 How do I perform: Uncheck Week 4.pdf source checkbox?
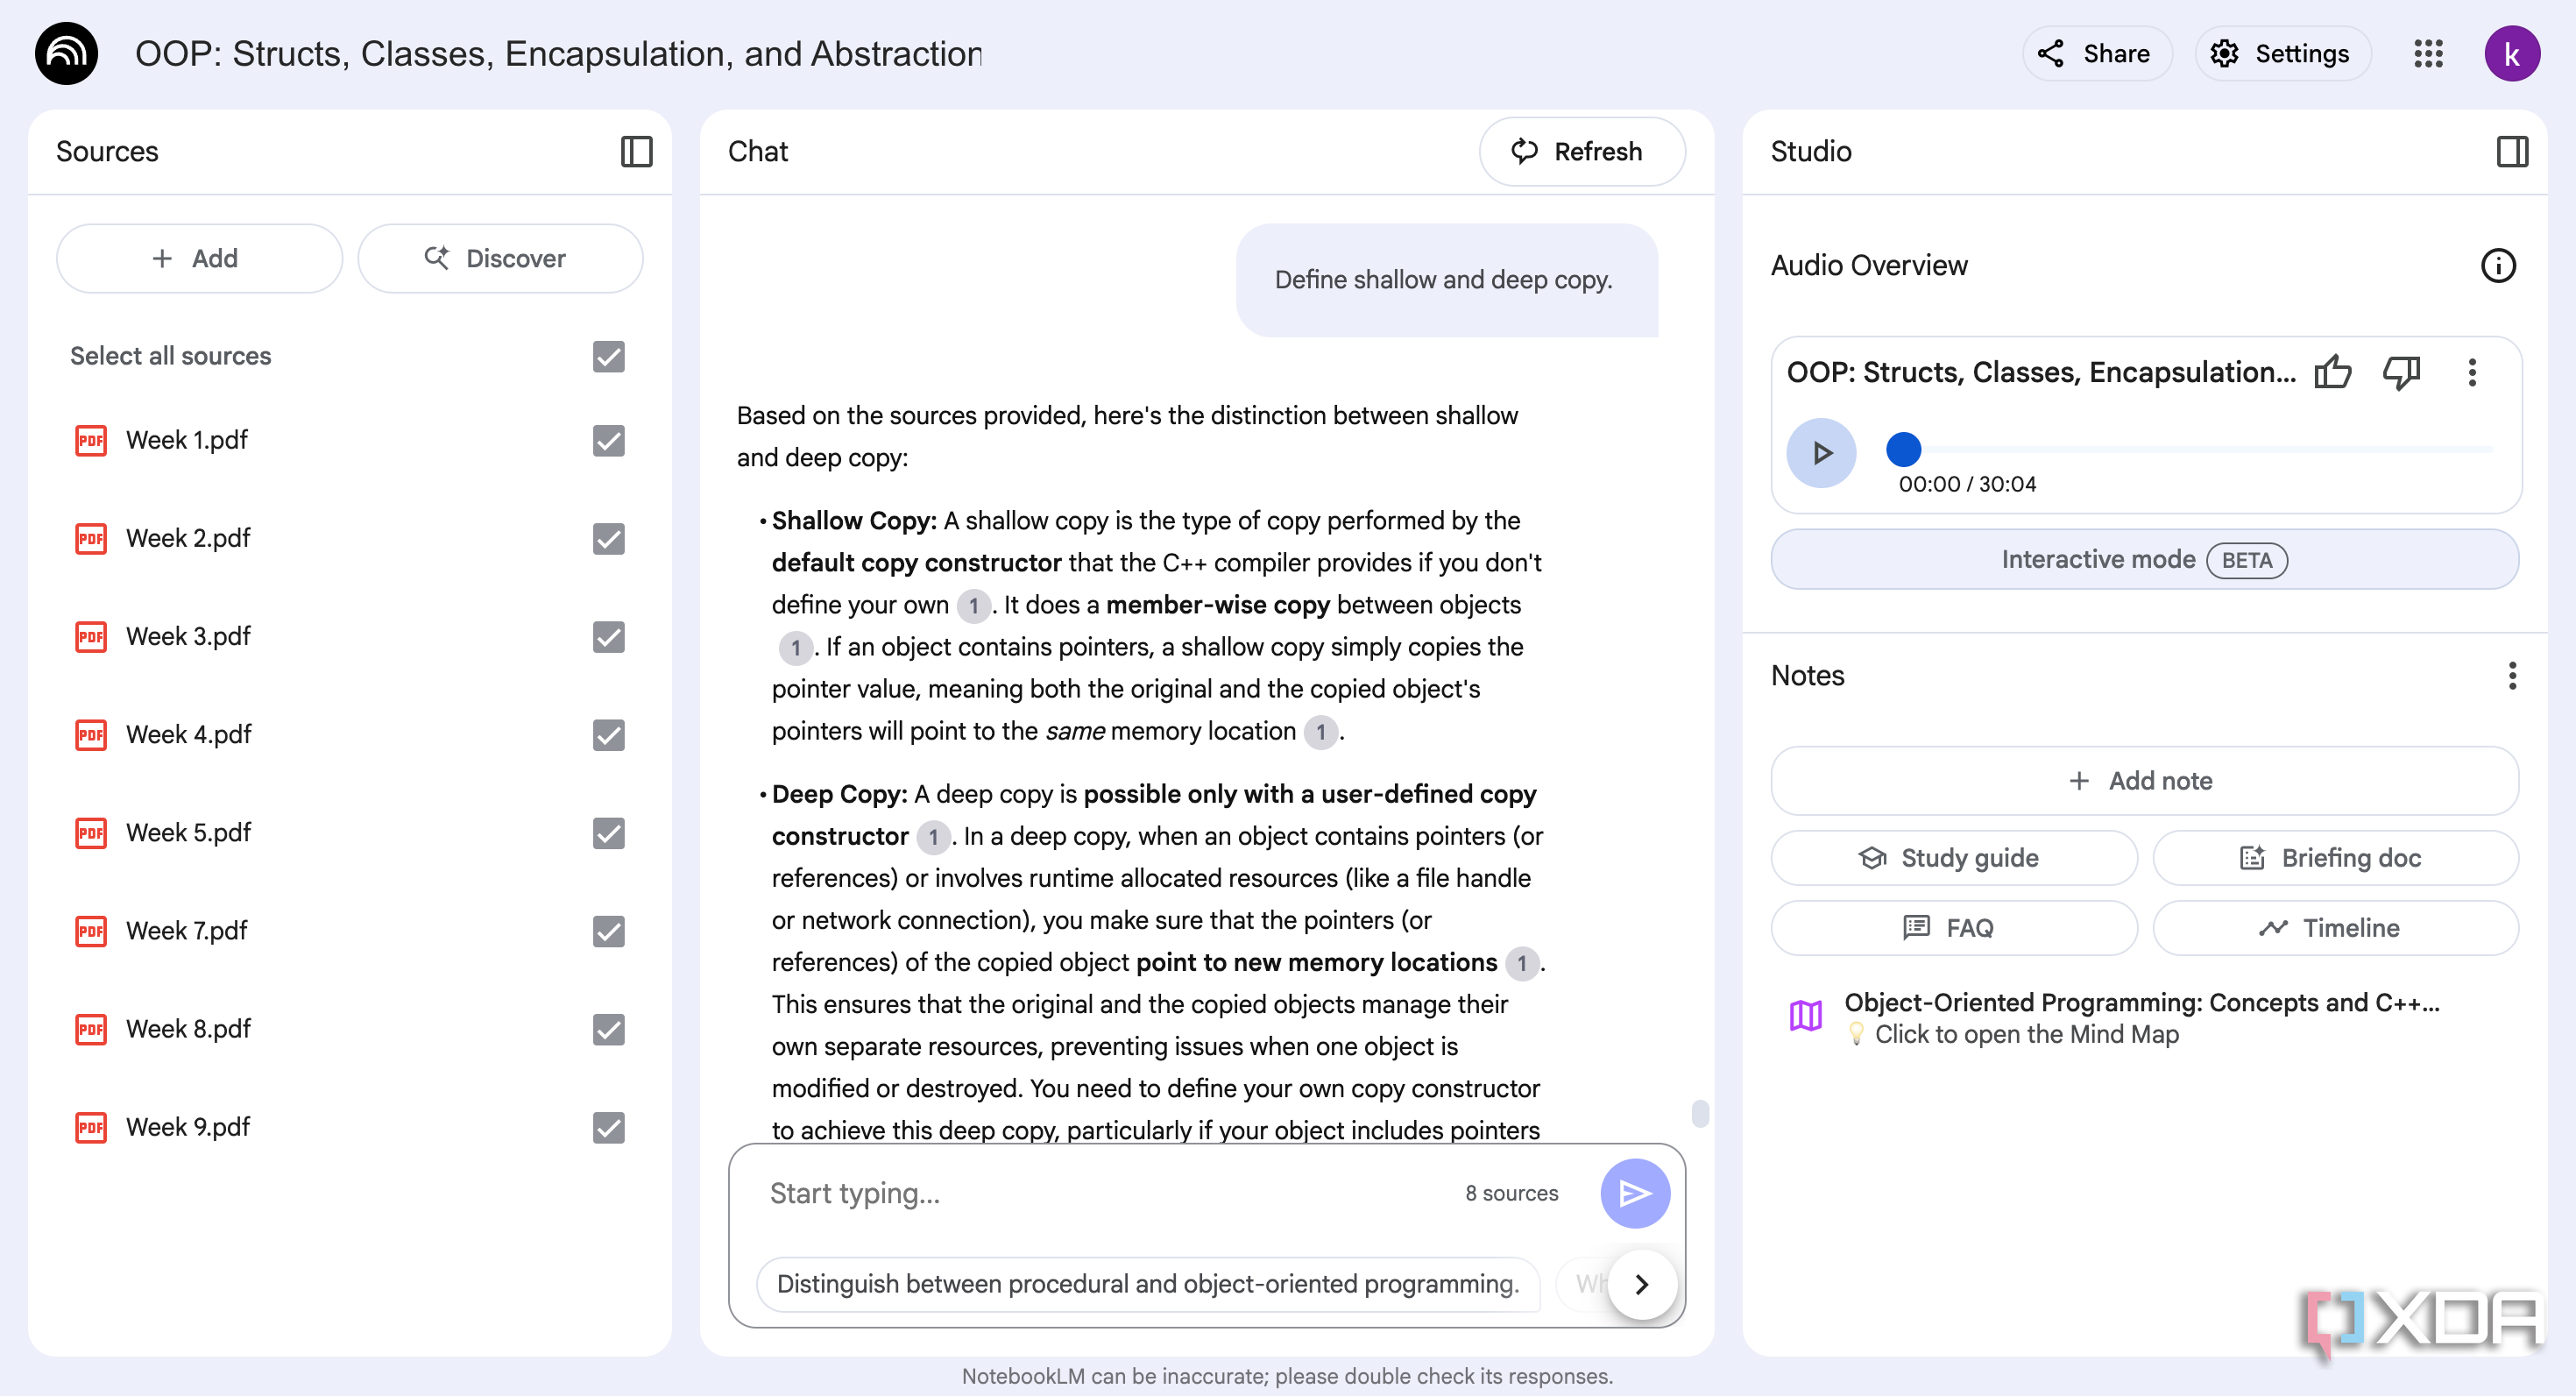coord(608,735)
